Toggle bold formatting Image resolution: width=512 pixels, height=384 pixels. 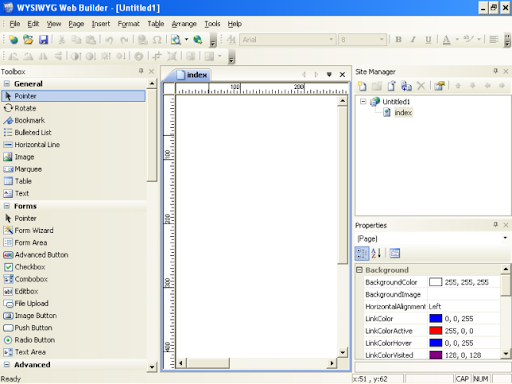pos(398,40)
